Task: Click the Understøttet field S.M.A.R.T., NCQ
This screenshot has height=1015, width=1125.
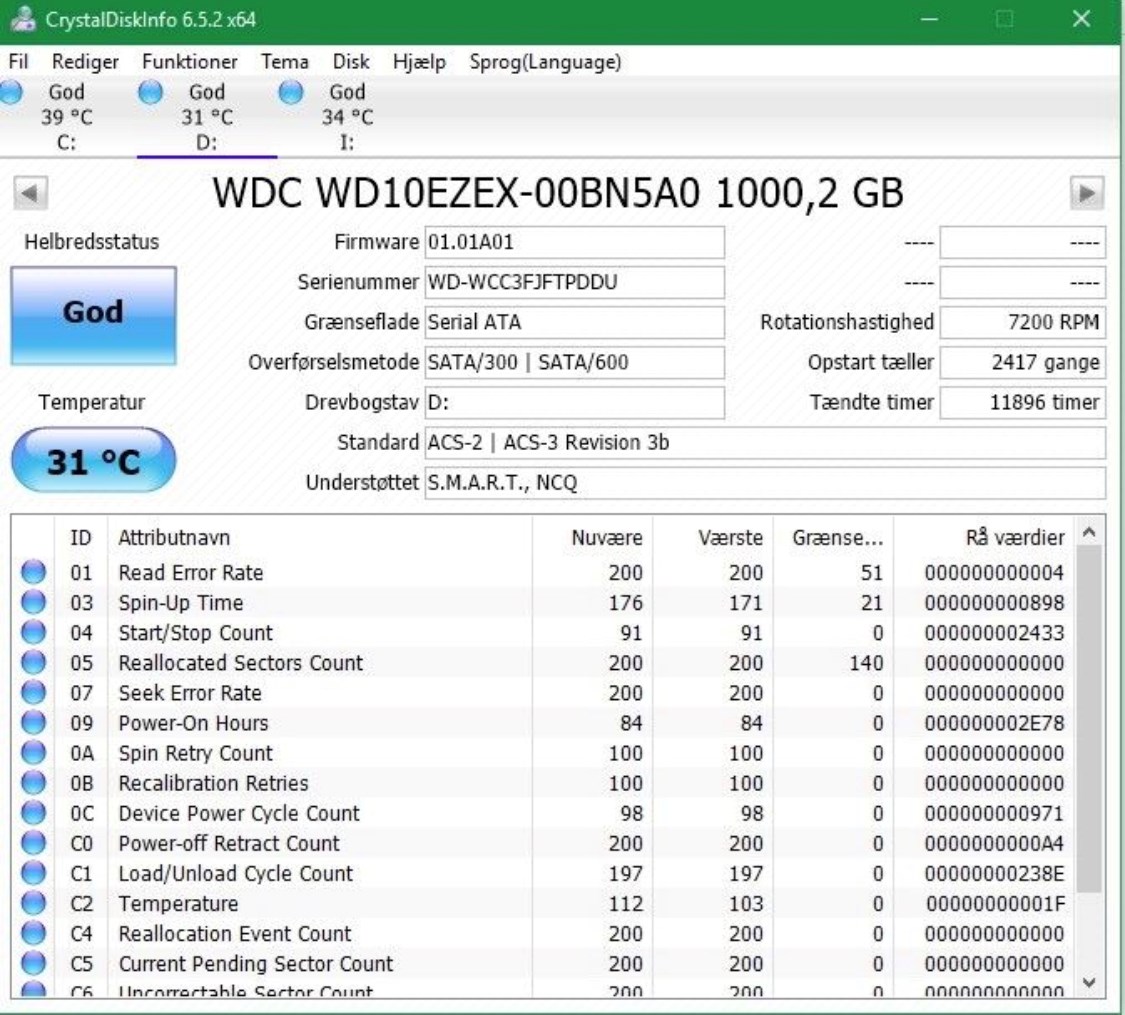Action: tap(765, 483)
